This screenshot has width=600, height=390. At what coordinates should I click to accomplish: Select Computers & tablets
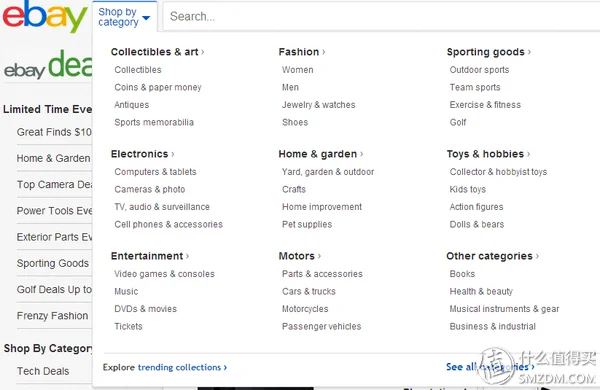[x=155, y=172]
